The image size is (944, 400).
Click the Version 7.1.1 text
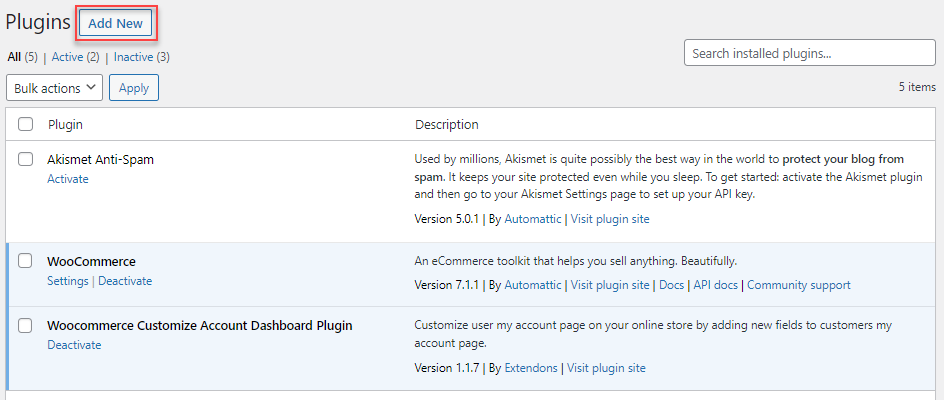coord(447,285)
